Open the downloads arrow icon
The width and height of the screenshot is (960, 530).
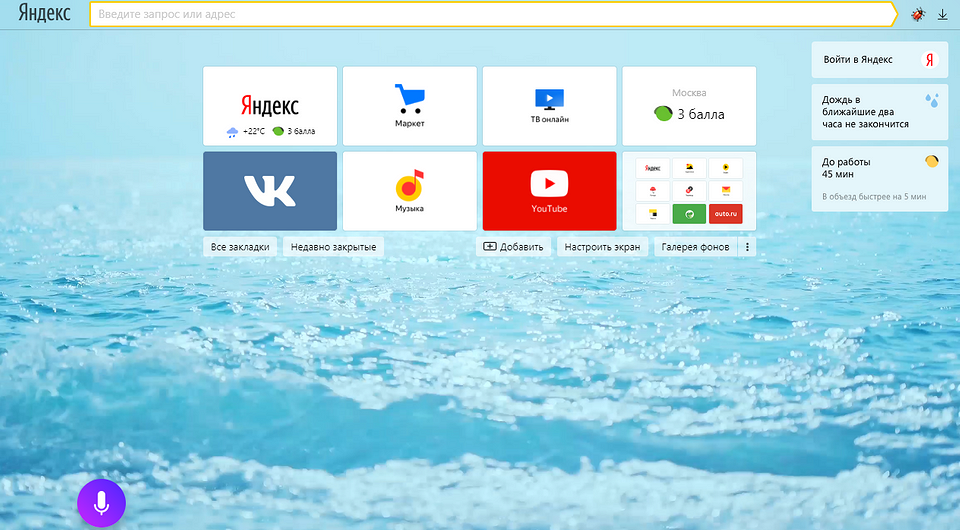[x=942, y=14]
